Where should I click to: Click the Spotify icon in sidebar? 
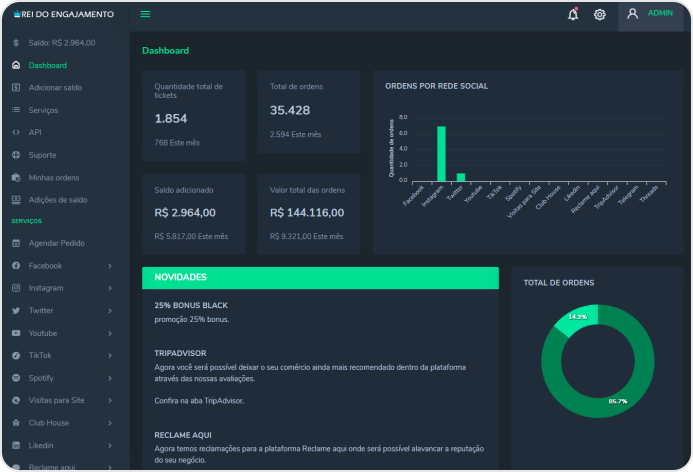coord(16,378)
